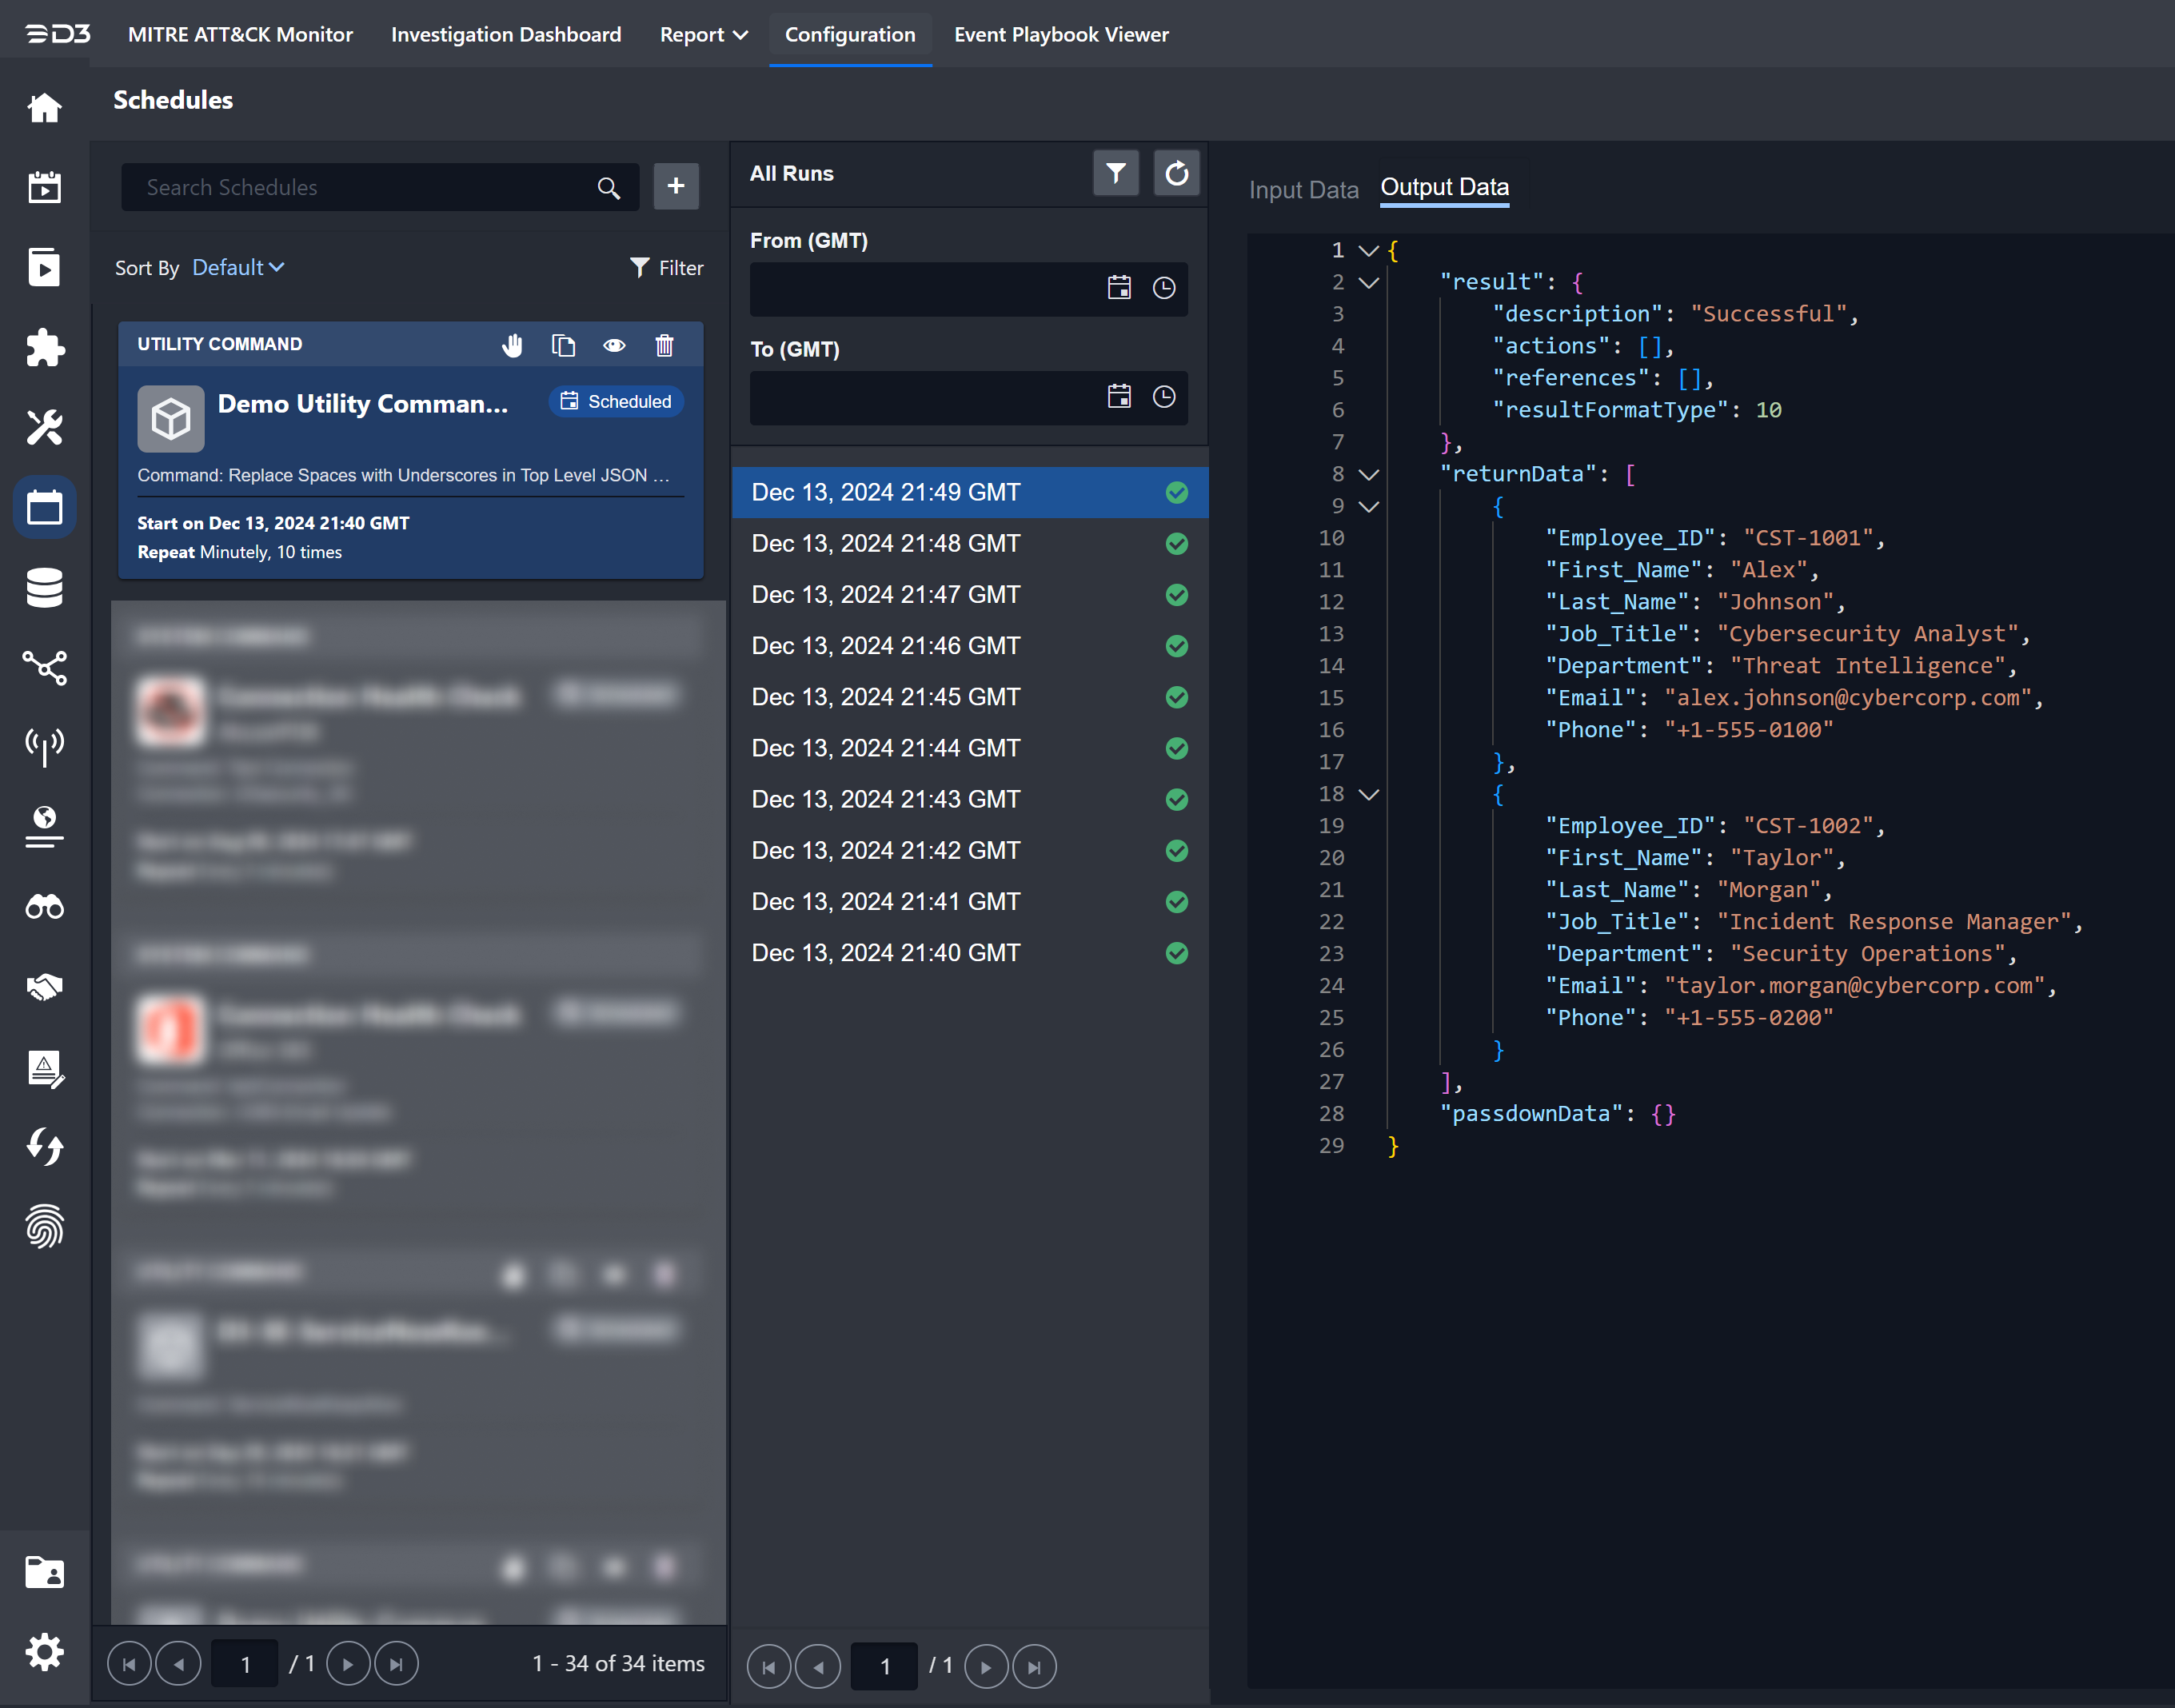Open the To (GMT) clock time picker
The width and height of the screenshot is (2175, 1708).
[x=1163, y=397]
